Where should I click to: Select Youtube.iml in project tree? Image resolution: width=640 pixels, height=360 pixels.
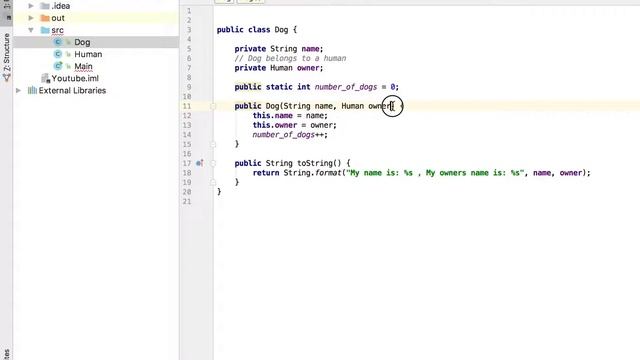(75, 78)
